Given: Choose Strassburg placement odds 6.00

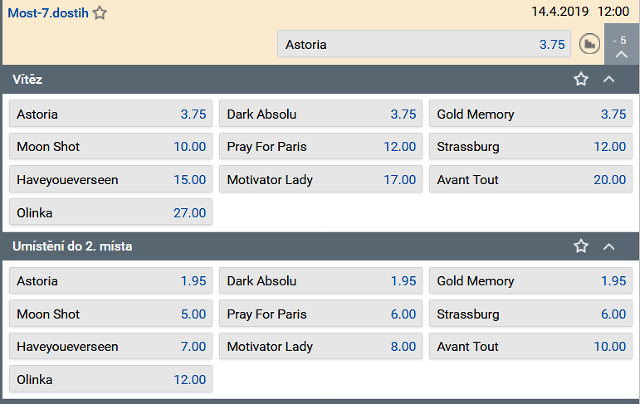Looking at the screenshot, I should (531, 314).
